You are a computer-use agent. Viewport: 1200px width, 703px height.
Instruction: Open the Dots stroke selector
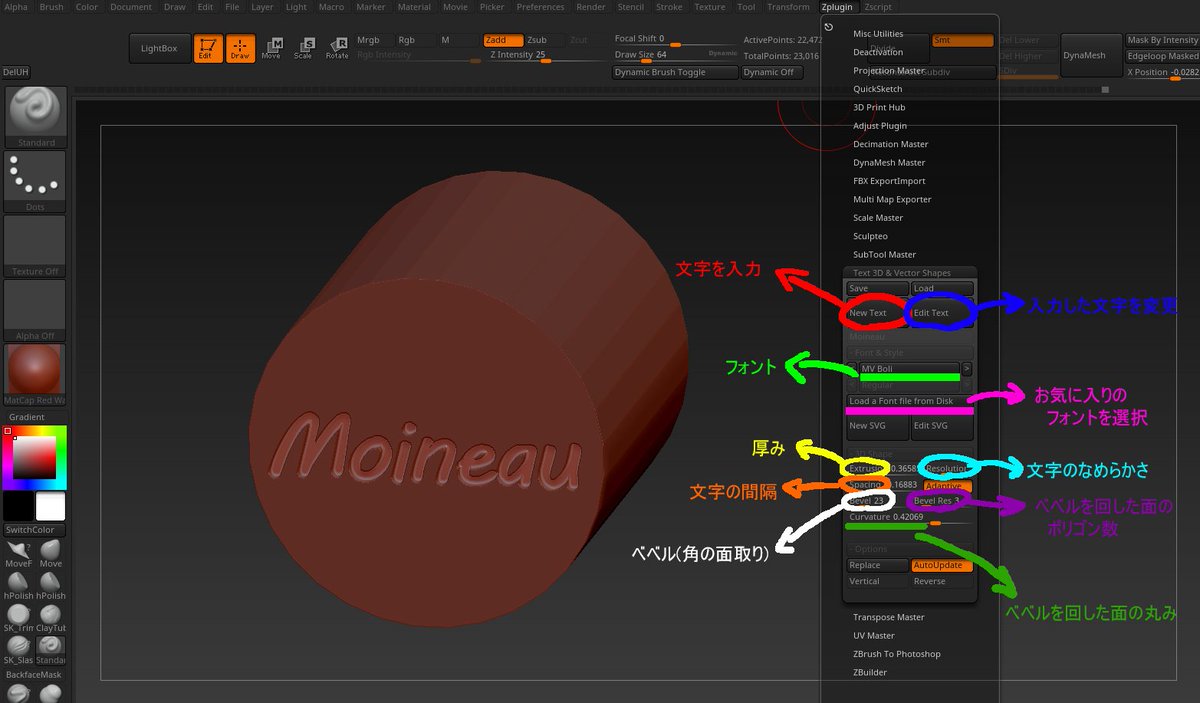[x=35, y=181]
